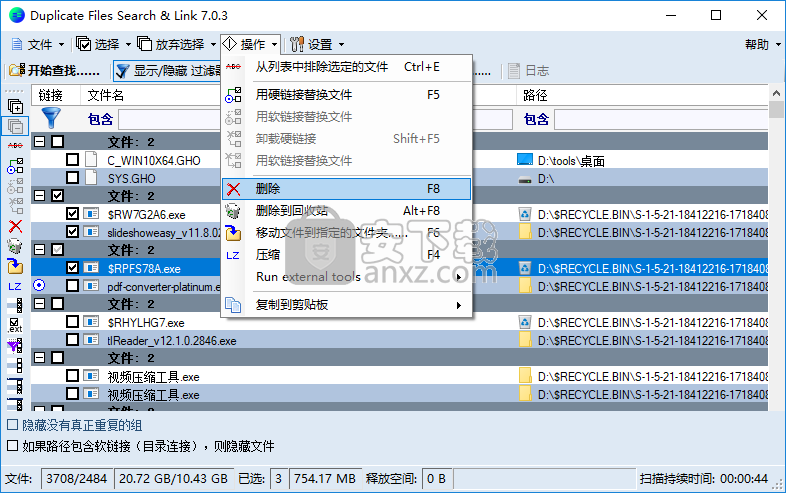Expand the 复制到剪贴板 submenu

click(x=346, y=304)
